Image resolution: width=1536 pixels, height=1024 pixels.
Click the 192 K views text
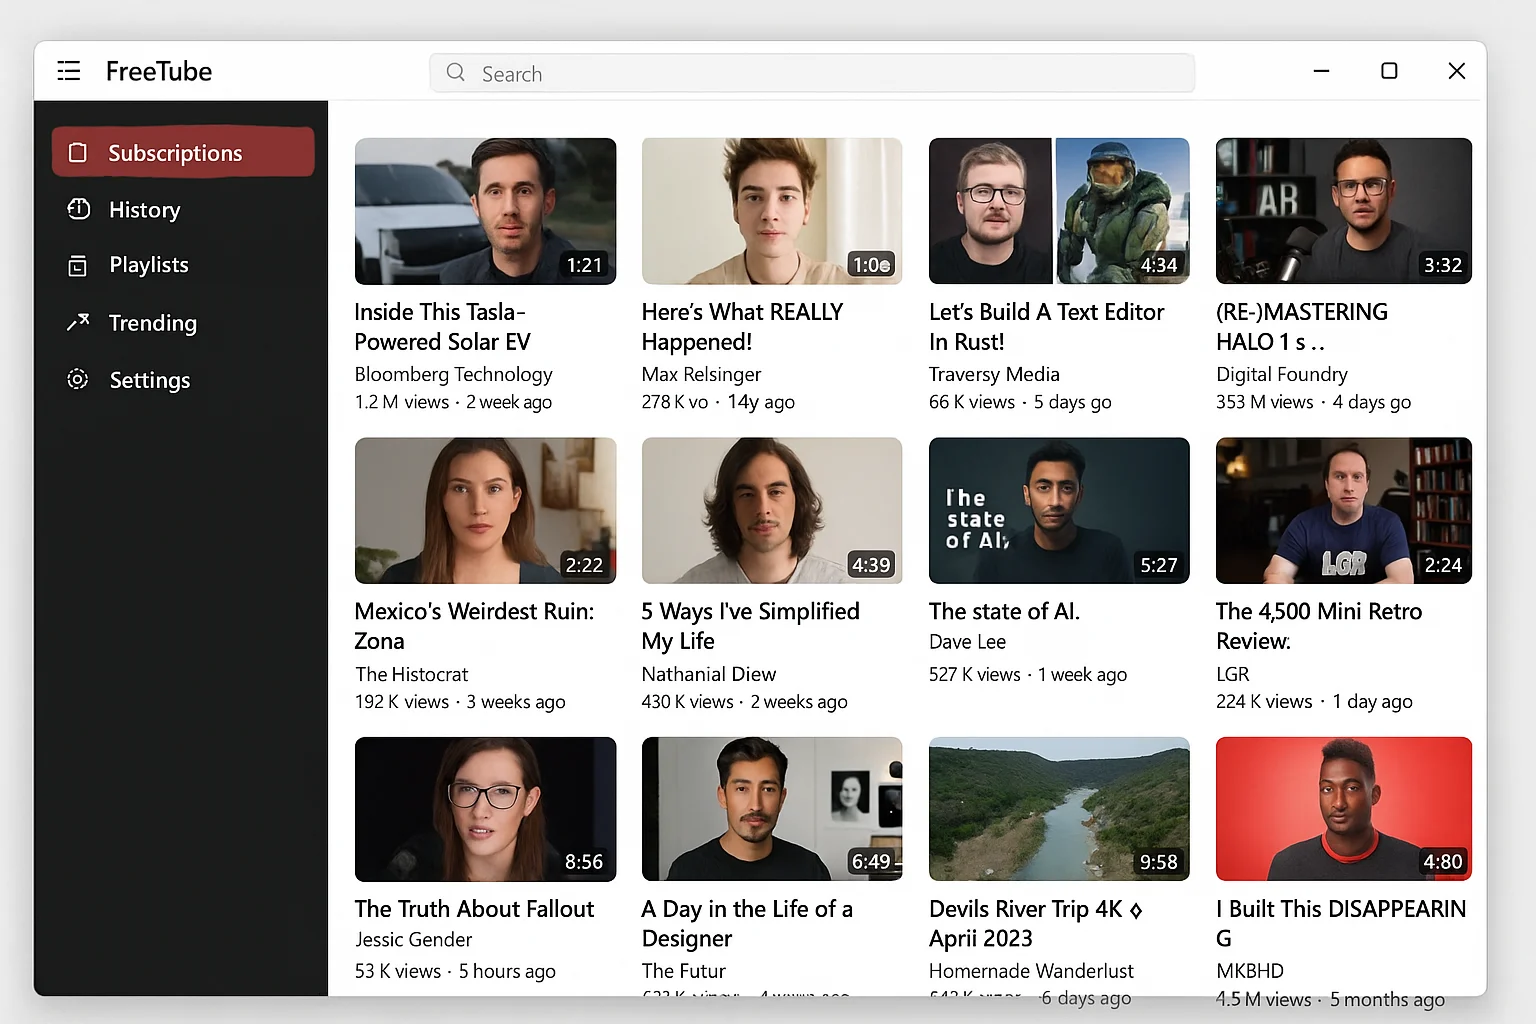click(402, 702)
